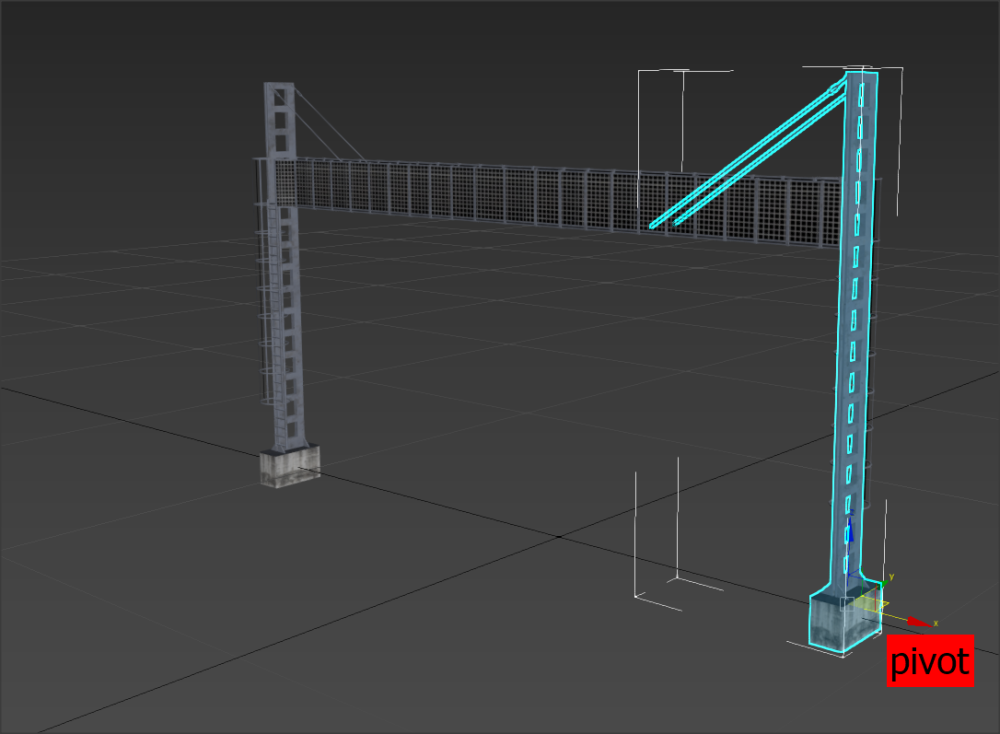Image resolution: width=1000 pixels, height=734 pixels.
Task: Click the grid origin where black axes cross
Action: tap(557, 537)
